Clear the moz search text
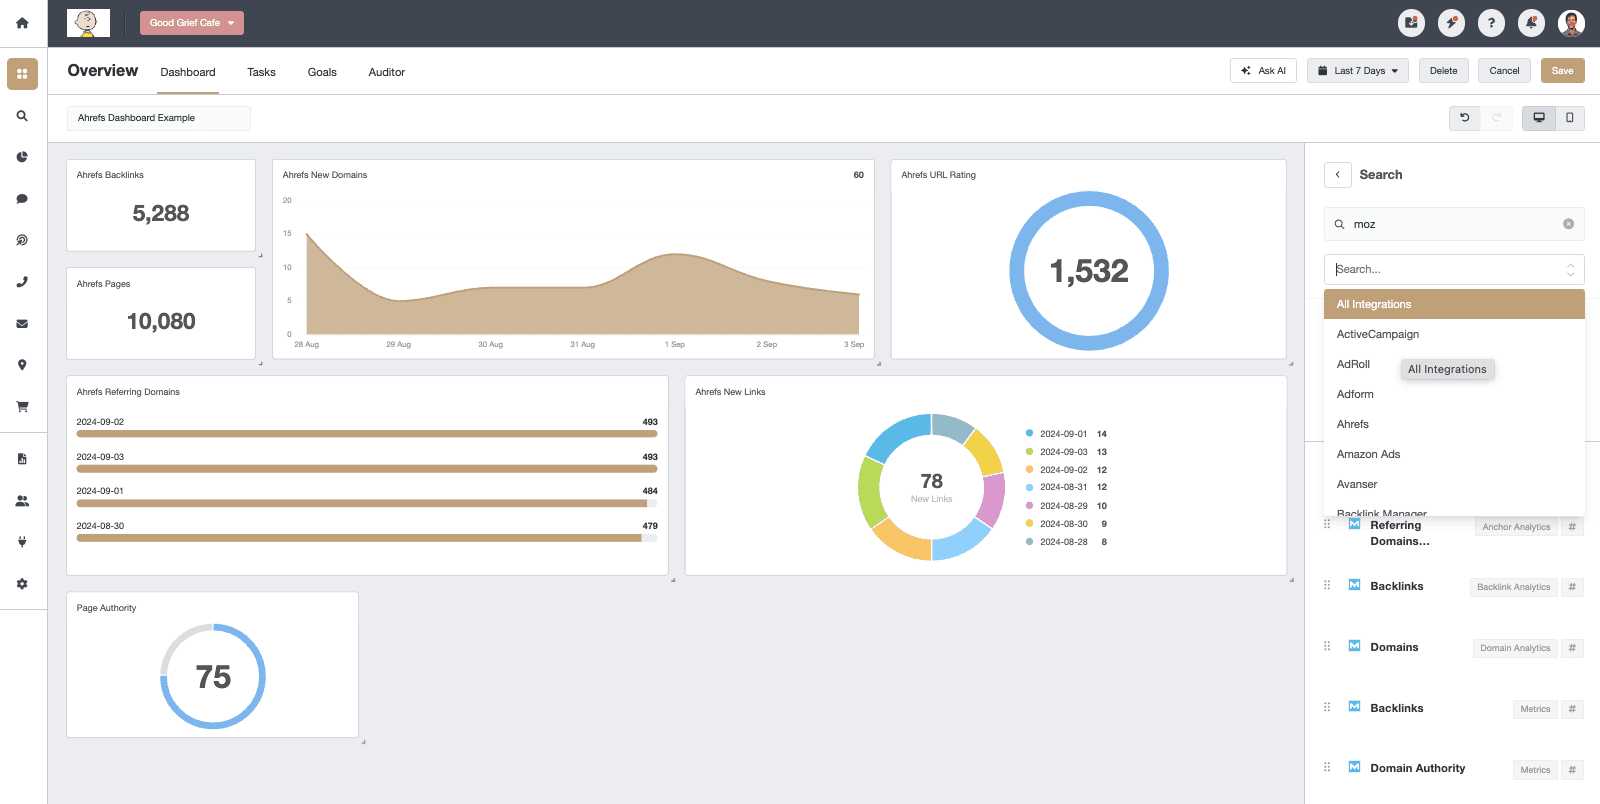1600x804 pixels. coord(1568,224)
